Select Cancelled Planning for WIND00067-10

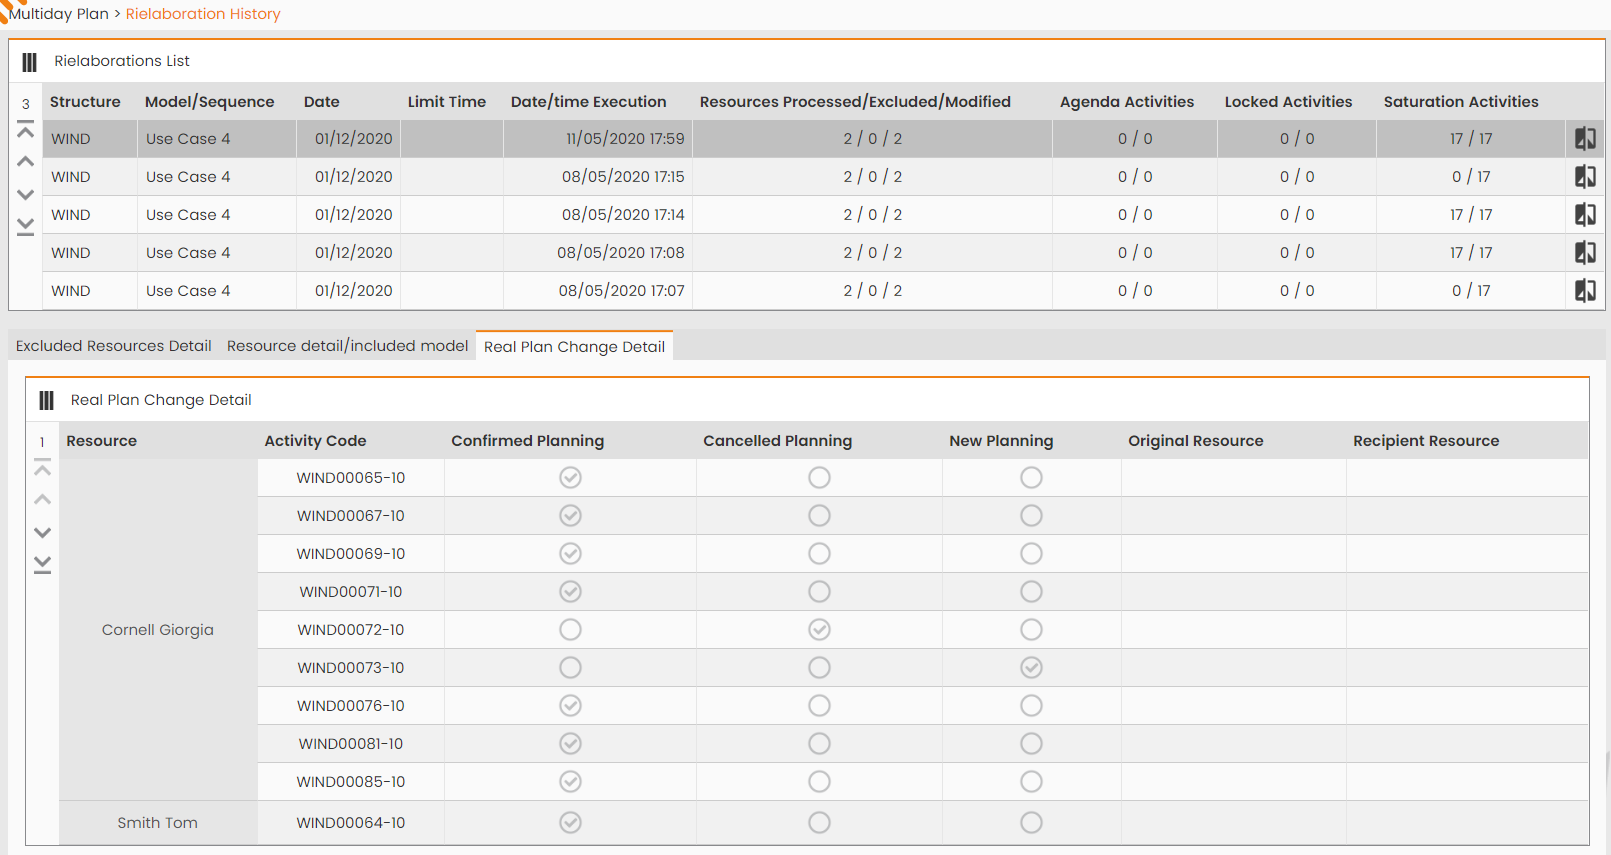[x=819, y=516]
